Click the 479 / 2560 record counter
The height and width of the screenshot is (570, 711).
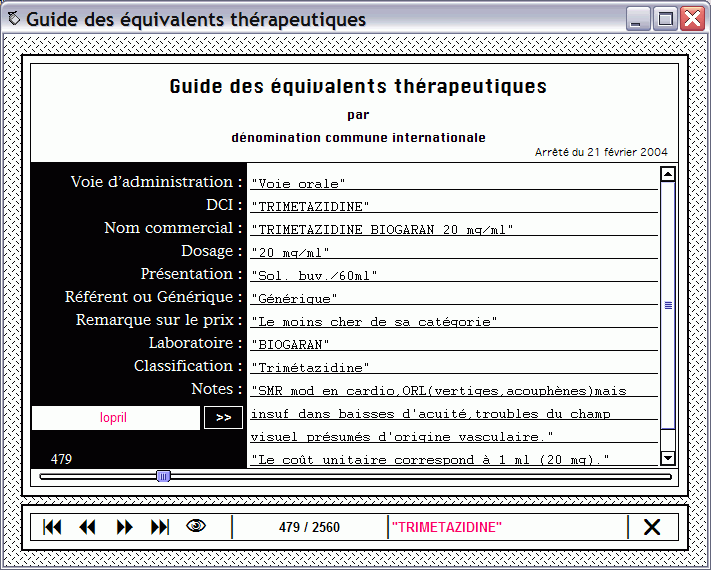309,527
